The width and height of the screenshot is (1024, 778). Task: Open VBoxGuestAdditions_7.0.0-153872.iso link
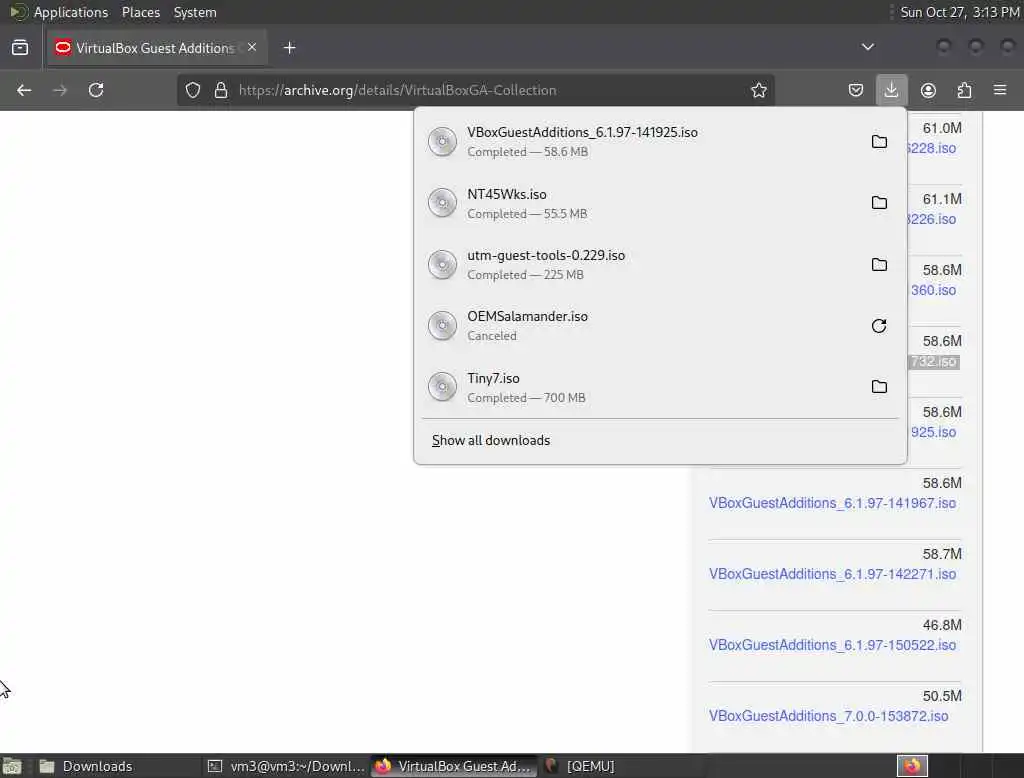(x=828, y=716)
